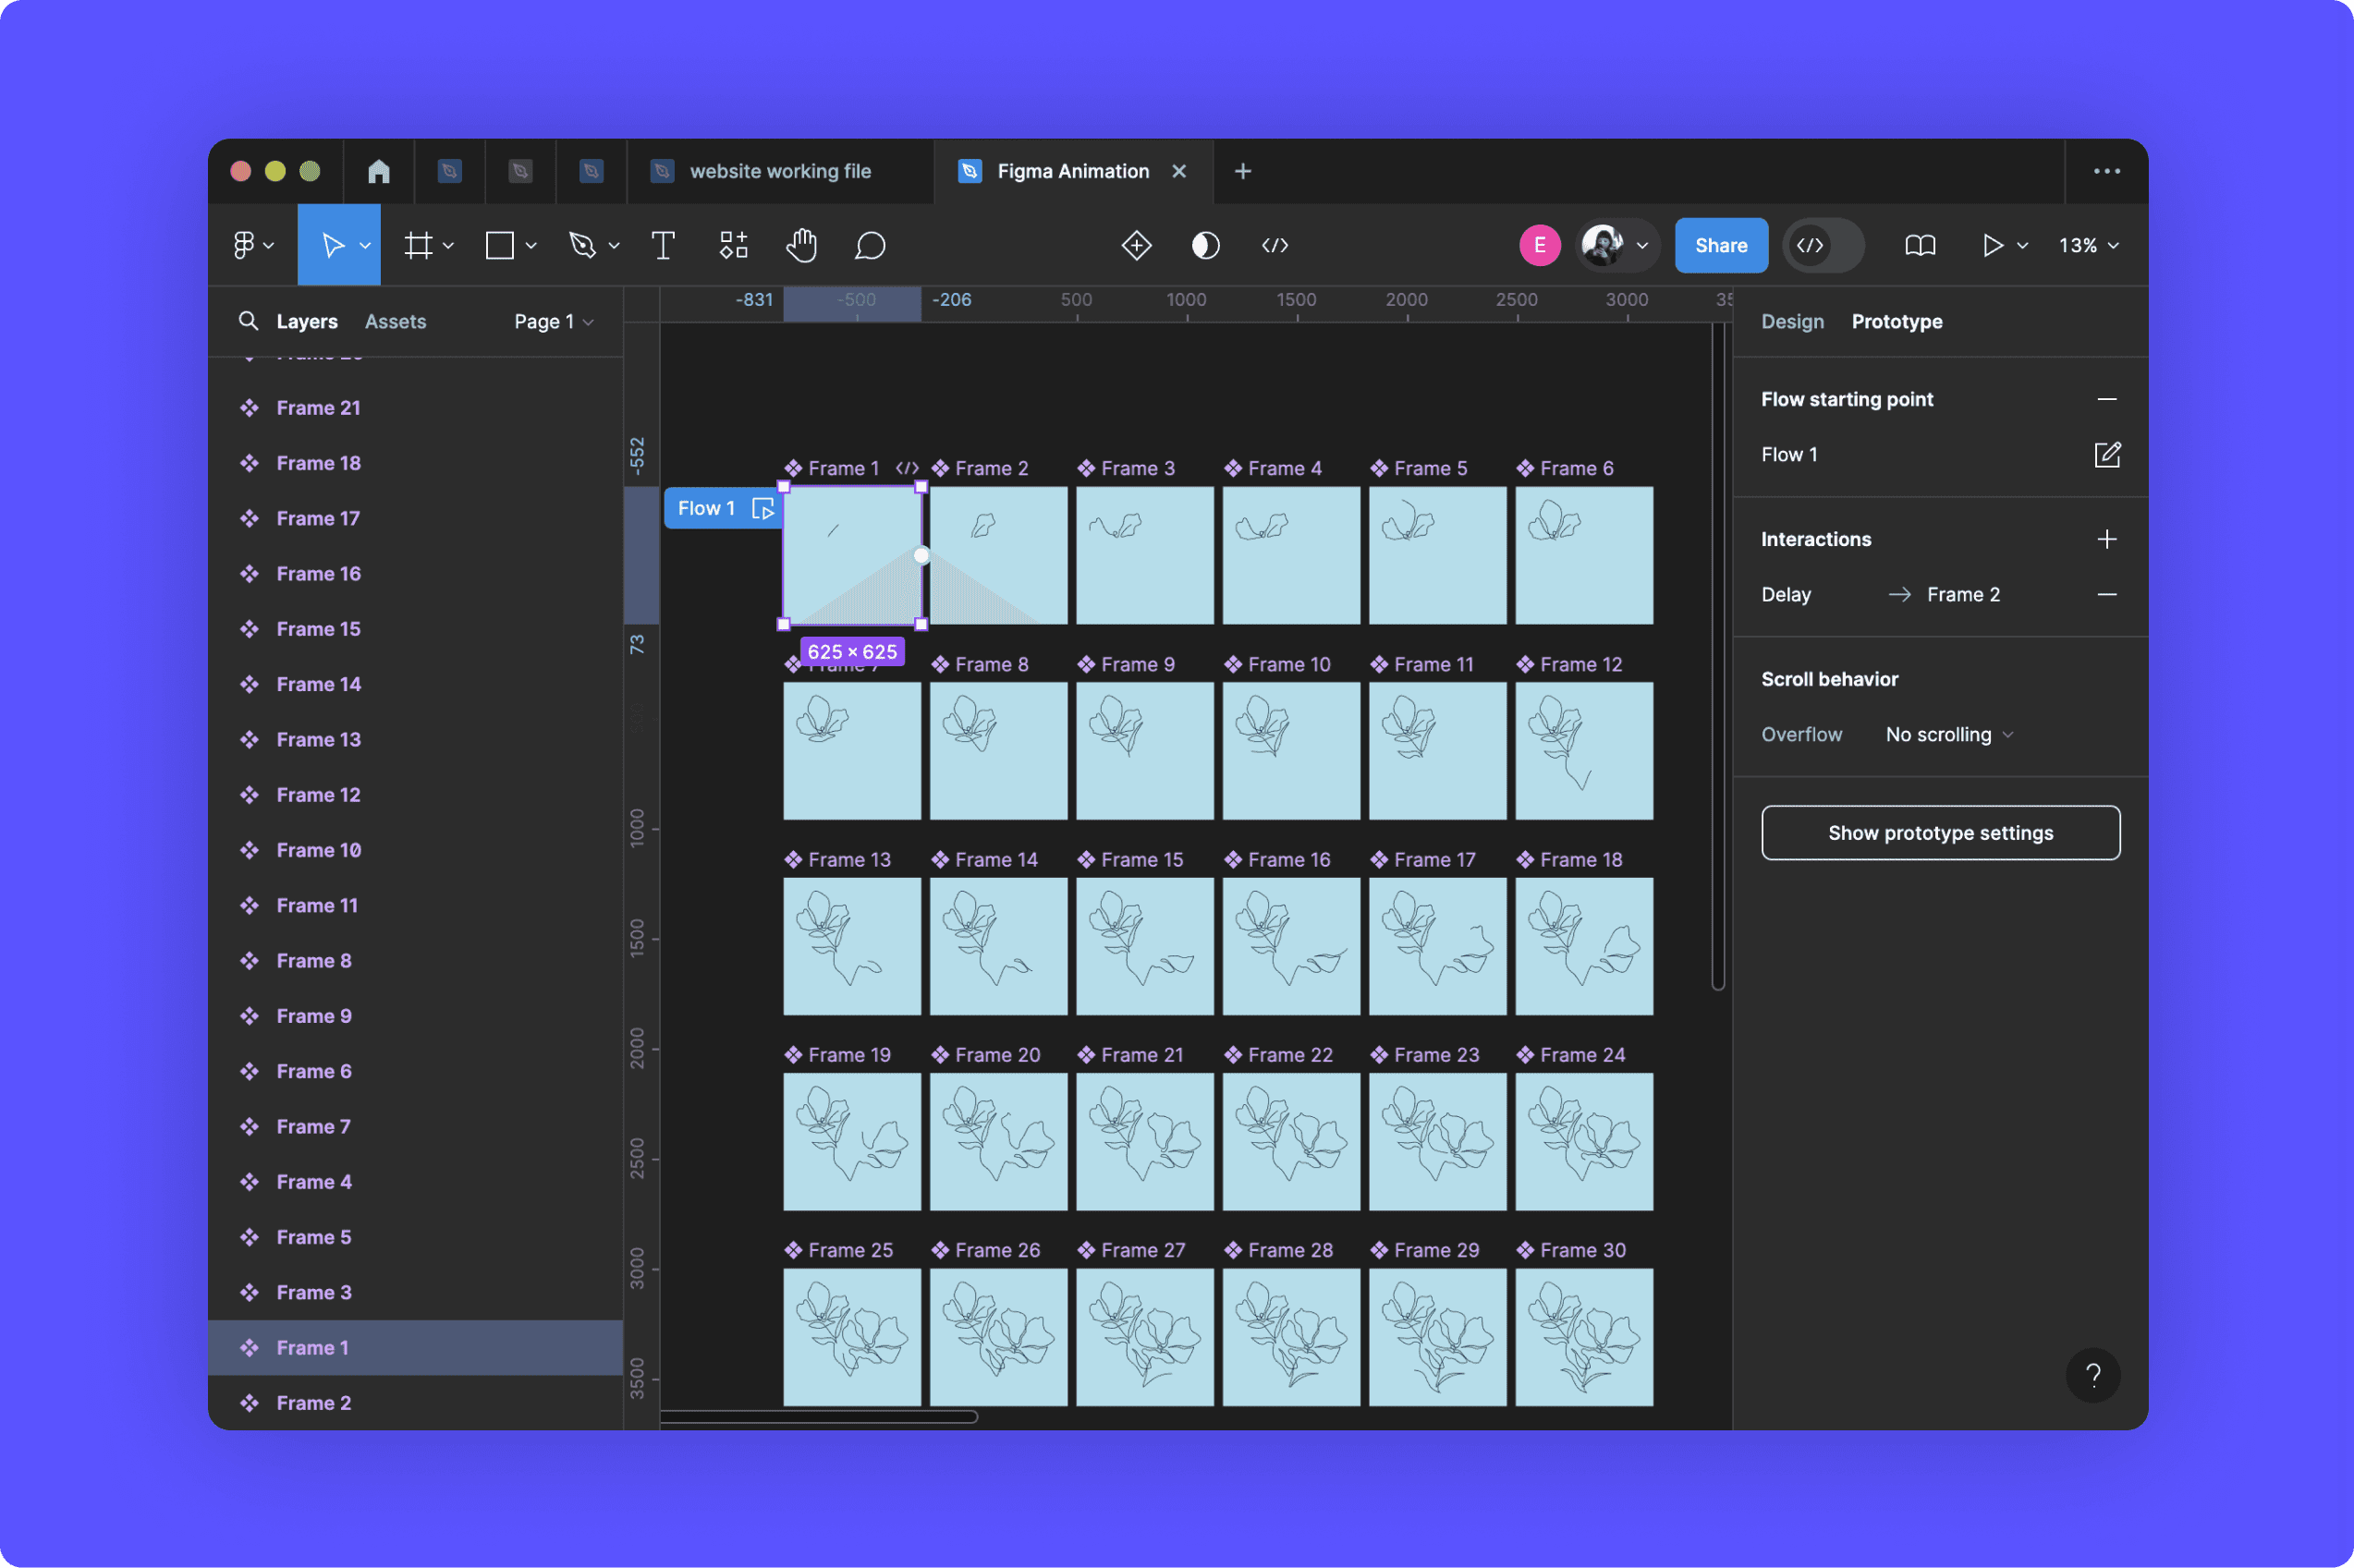Open the No scrolling overflow dropdown
Image resolution: width=2354 pixels, height=1568 pixels.
tap(1948, 734)
